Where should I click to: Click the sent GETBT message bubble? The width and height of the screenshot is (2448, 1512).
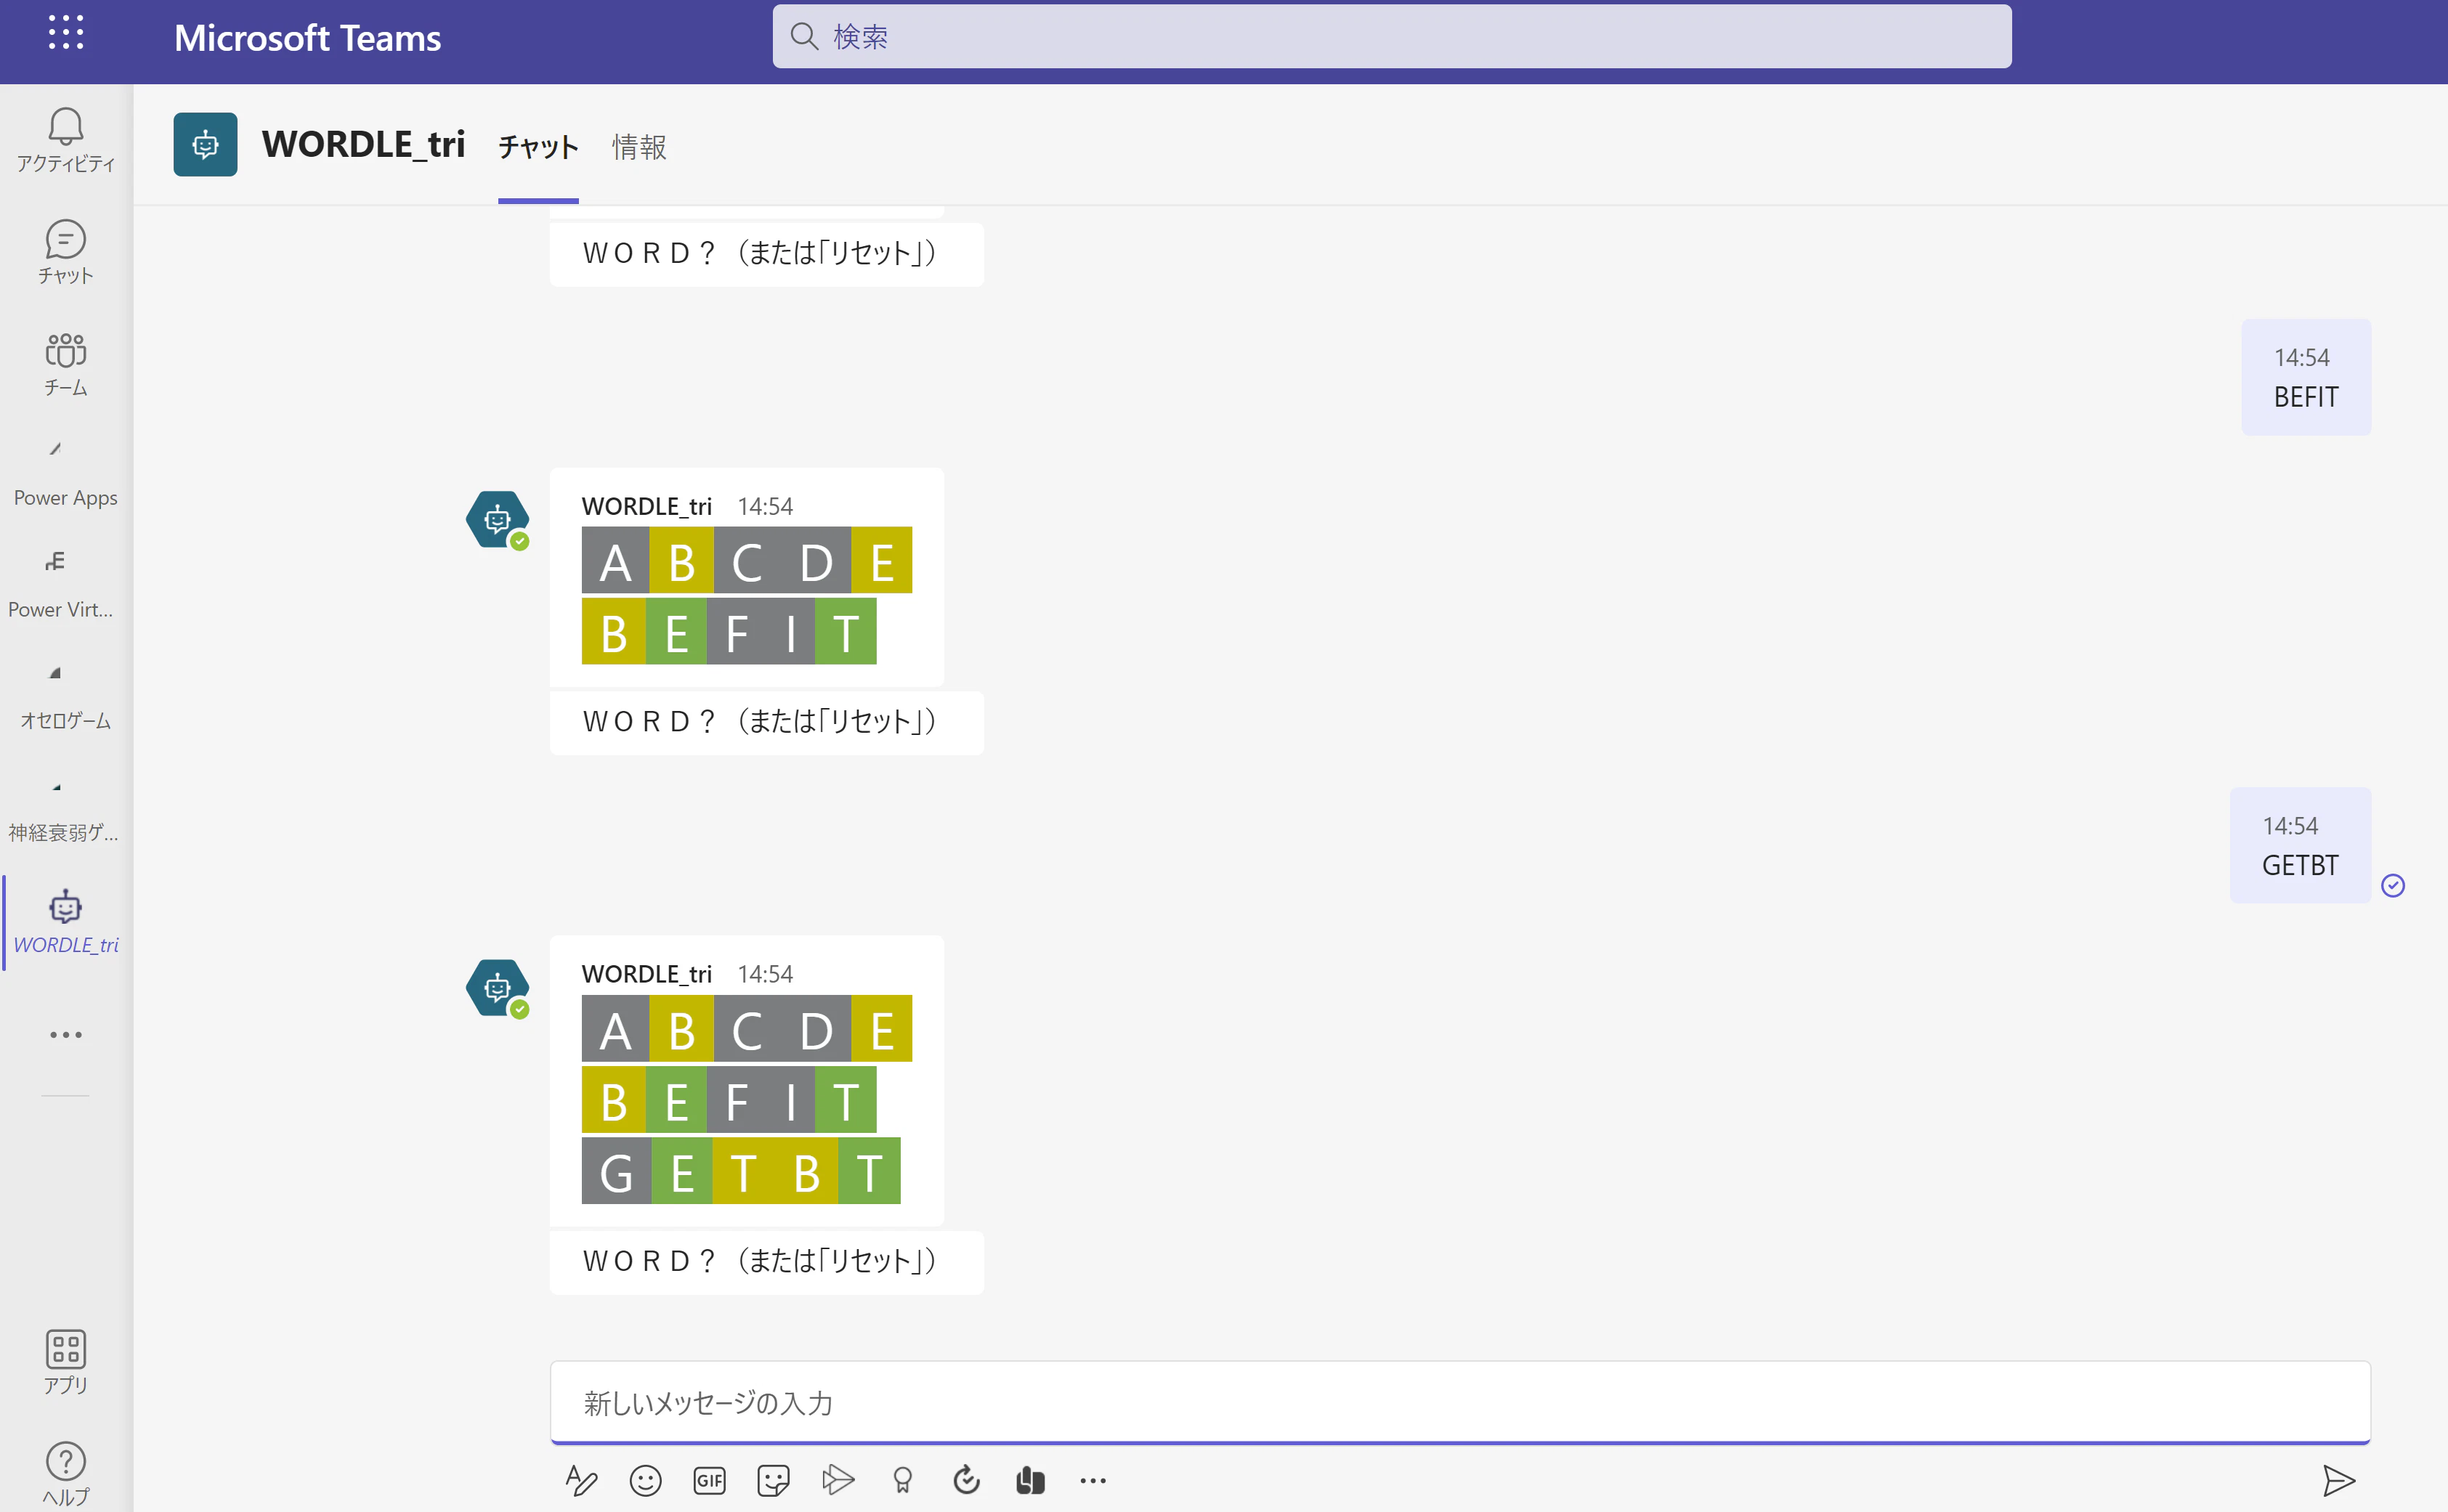(x=2300, y=845)
